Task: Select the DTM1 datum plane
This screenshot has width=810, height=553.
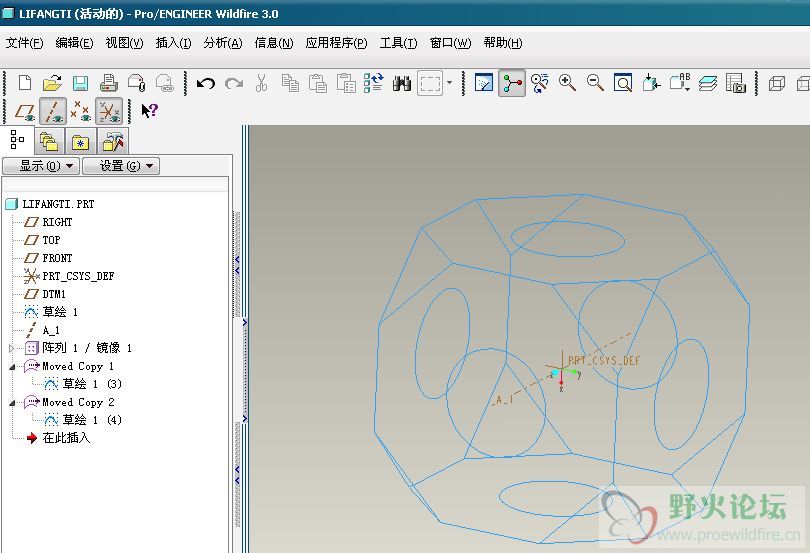Action: pyautogui.click(x=54, y=294)
